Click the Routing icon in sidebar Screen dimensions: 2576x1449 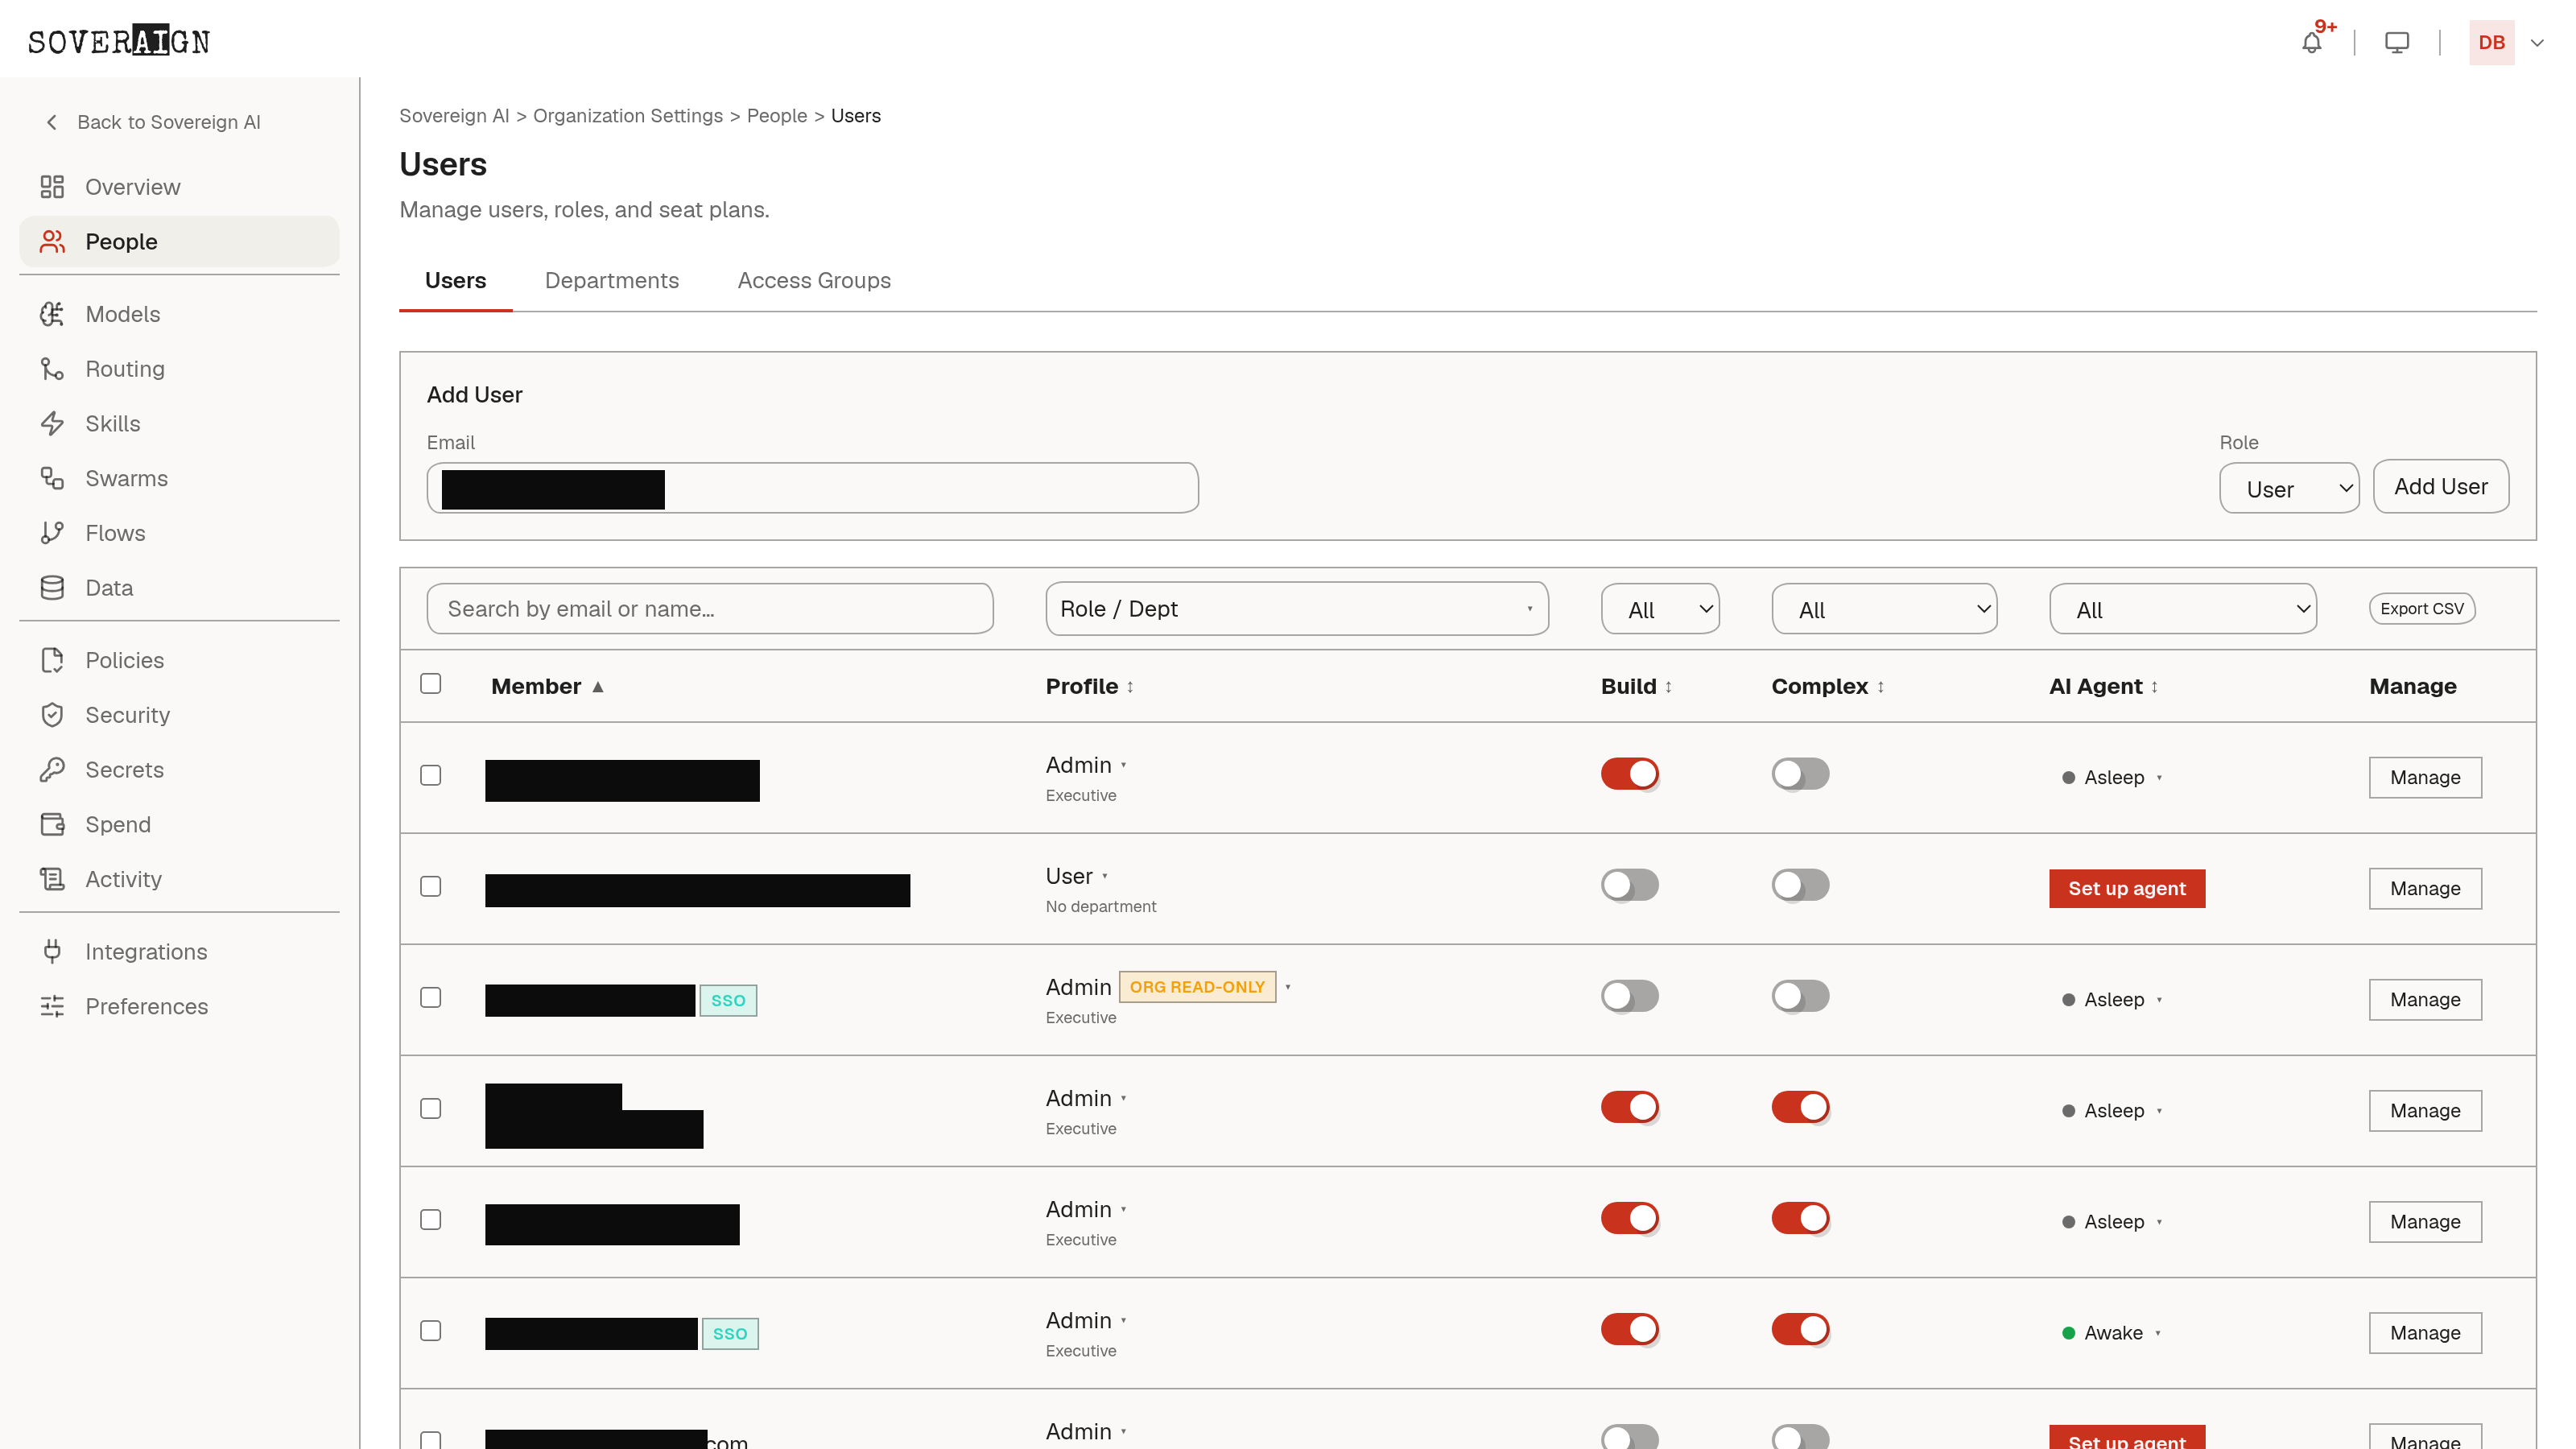[52, 369]
